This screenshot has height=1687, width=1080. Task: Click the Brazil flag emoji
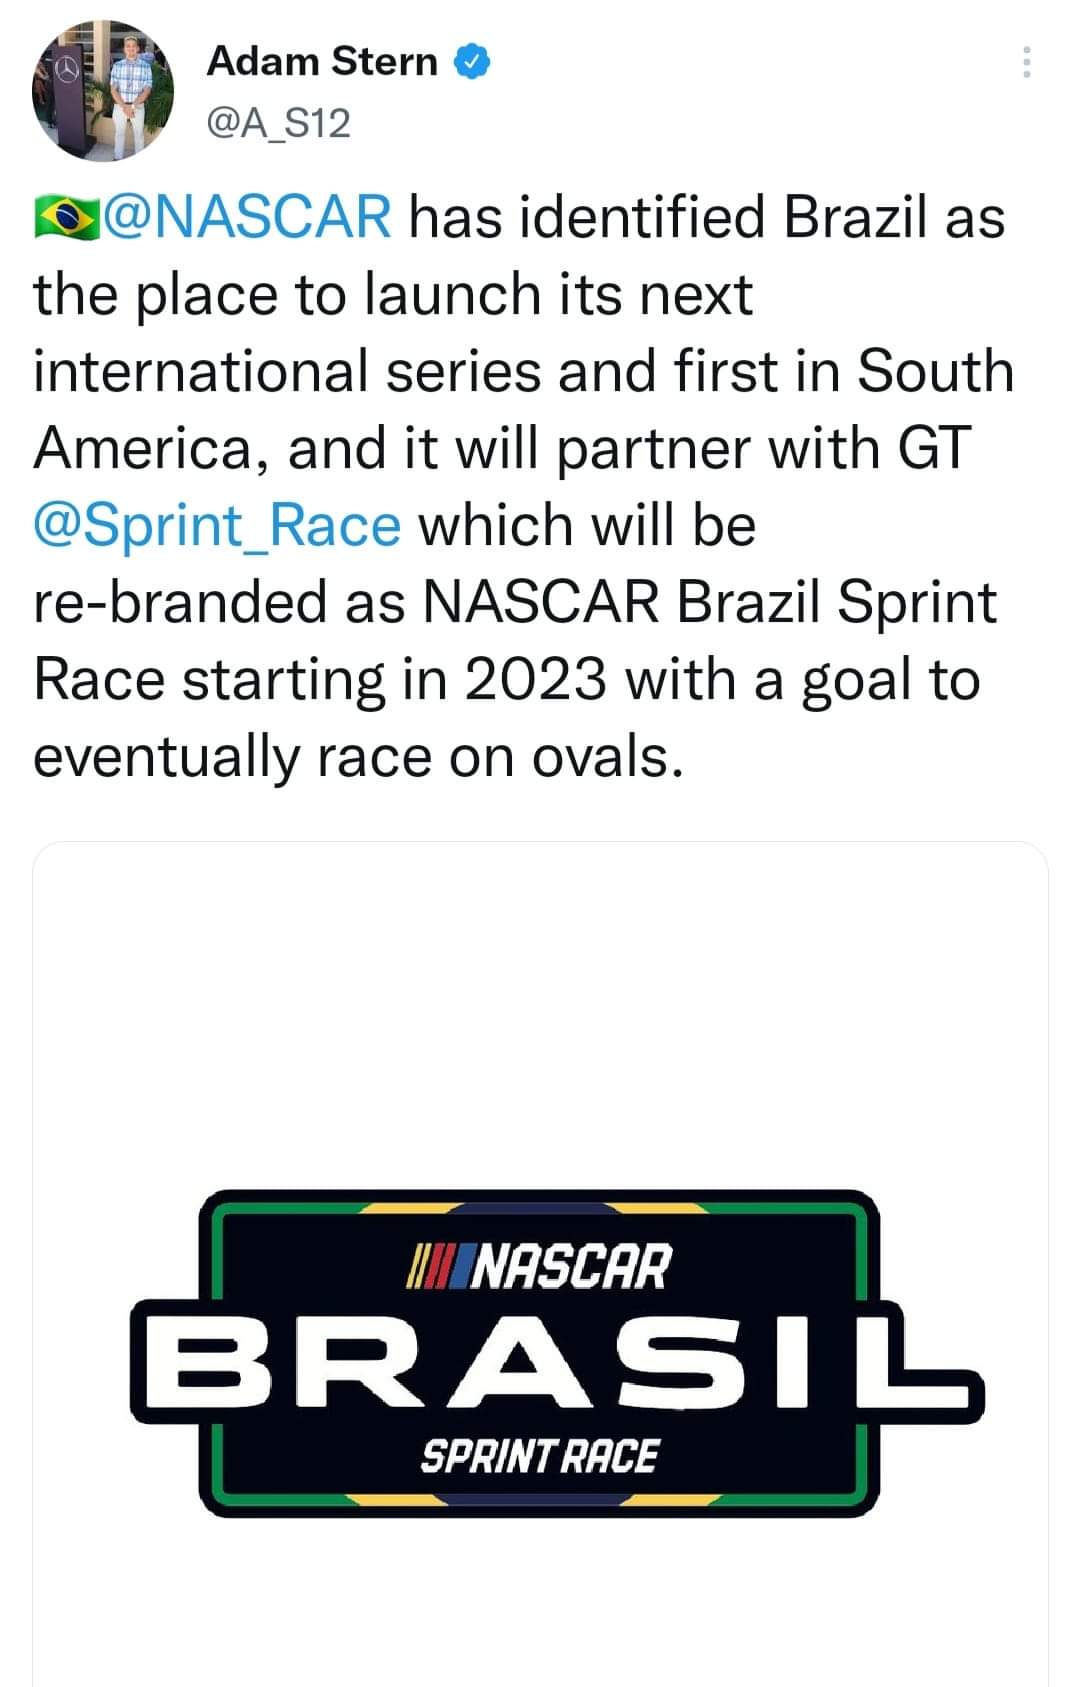click(x=66, y=218)
